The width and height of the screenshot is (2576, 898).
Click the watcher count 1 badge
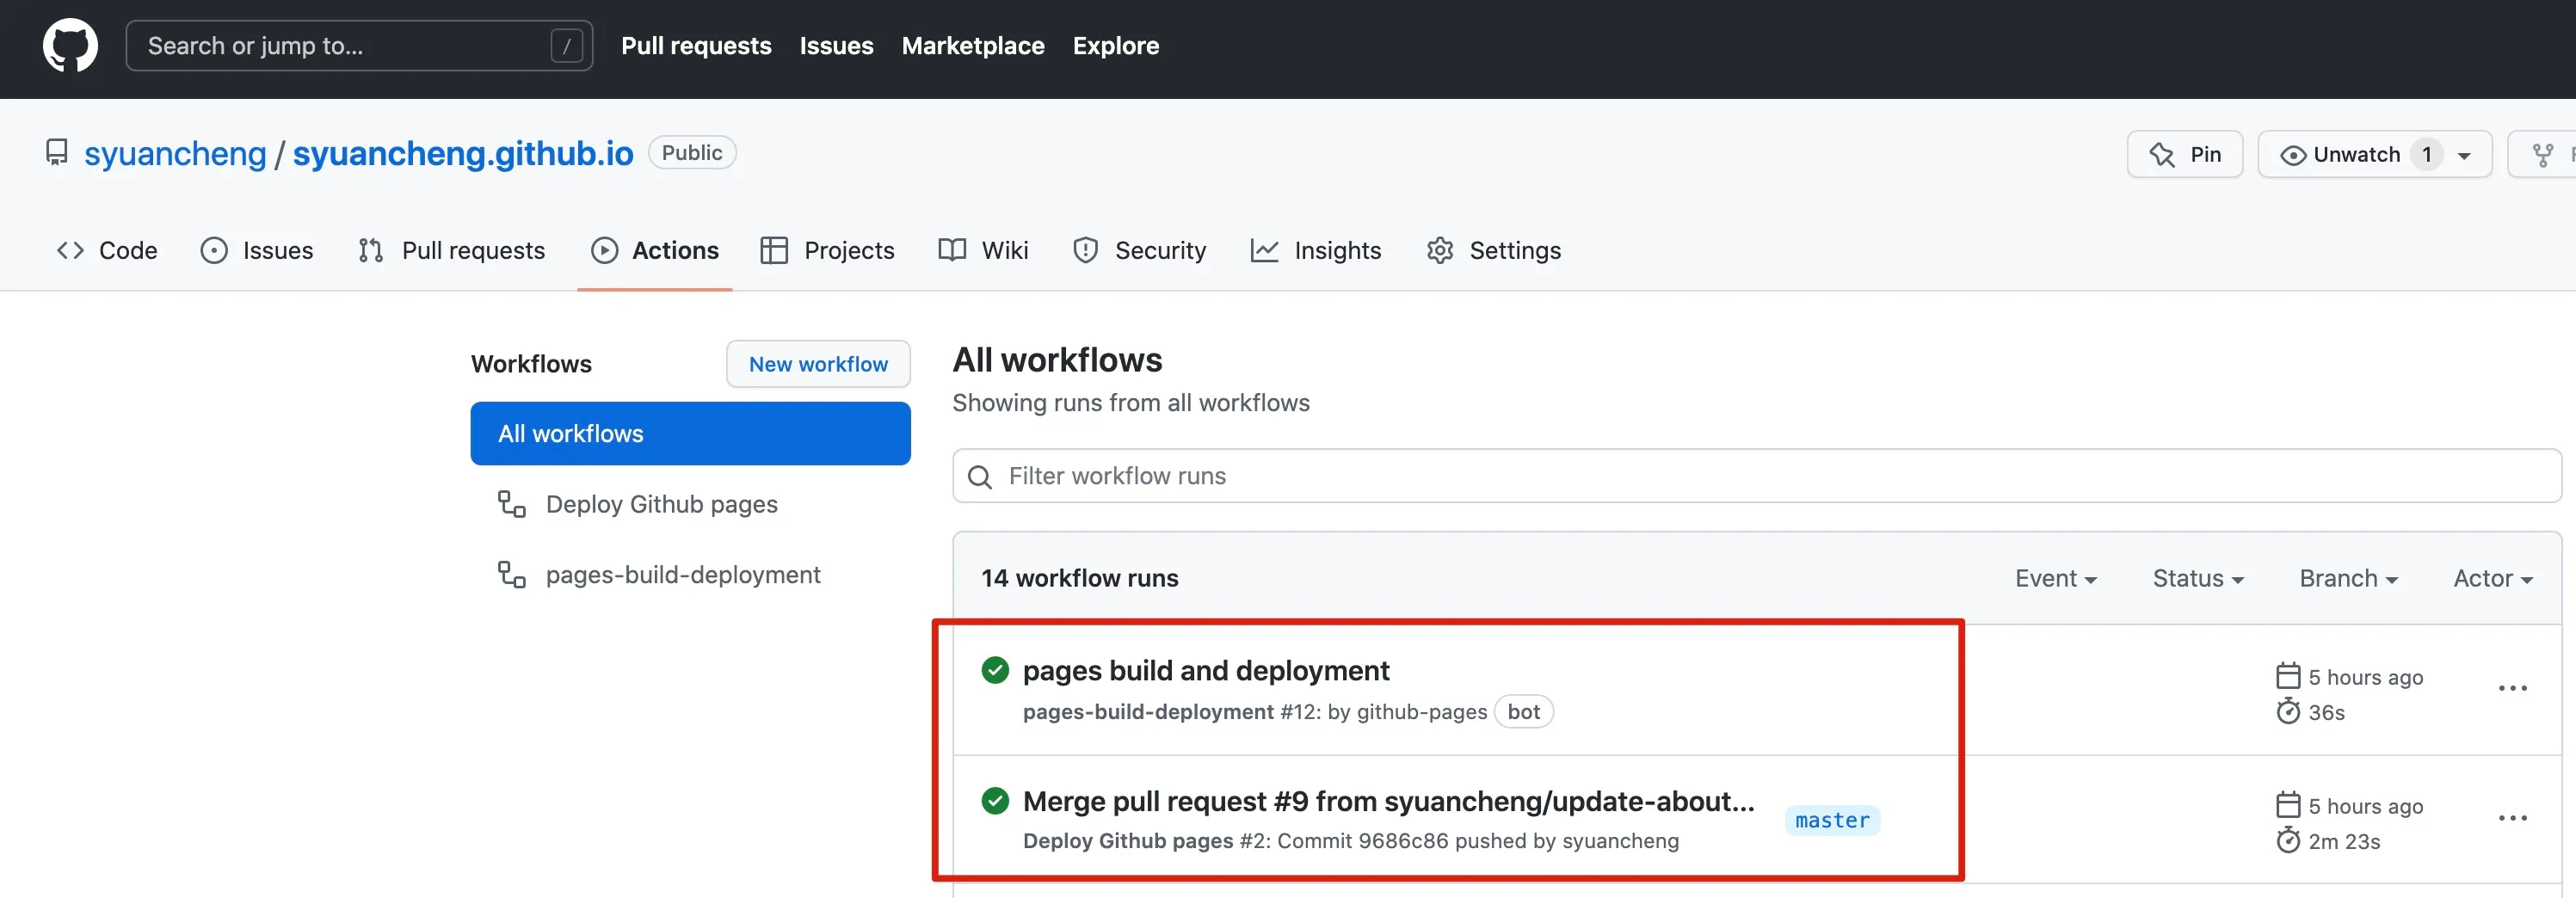[x=2426, y=155]
